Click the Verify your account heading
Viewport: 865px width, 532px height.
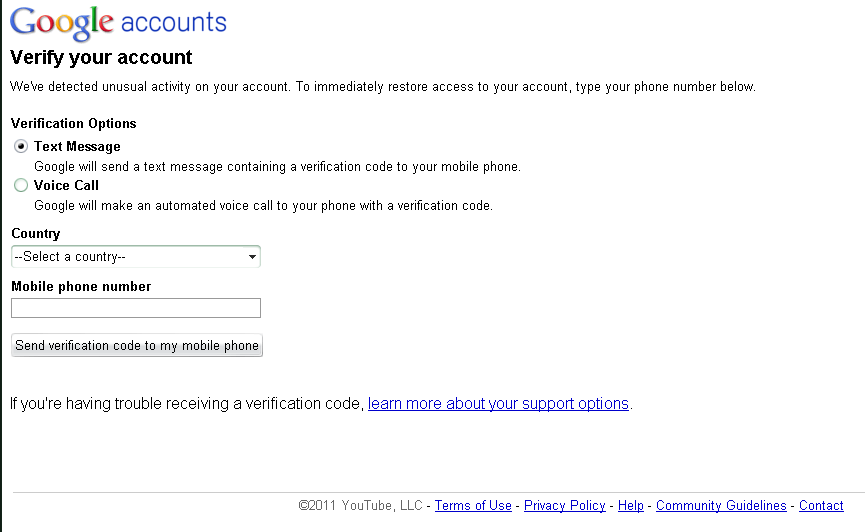click(102, 57)
